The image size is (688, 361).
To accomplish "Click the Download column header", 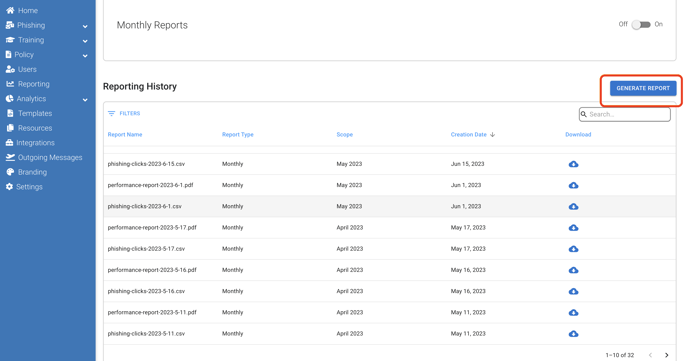I will click(578, 135).
